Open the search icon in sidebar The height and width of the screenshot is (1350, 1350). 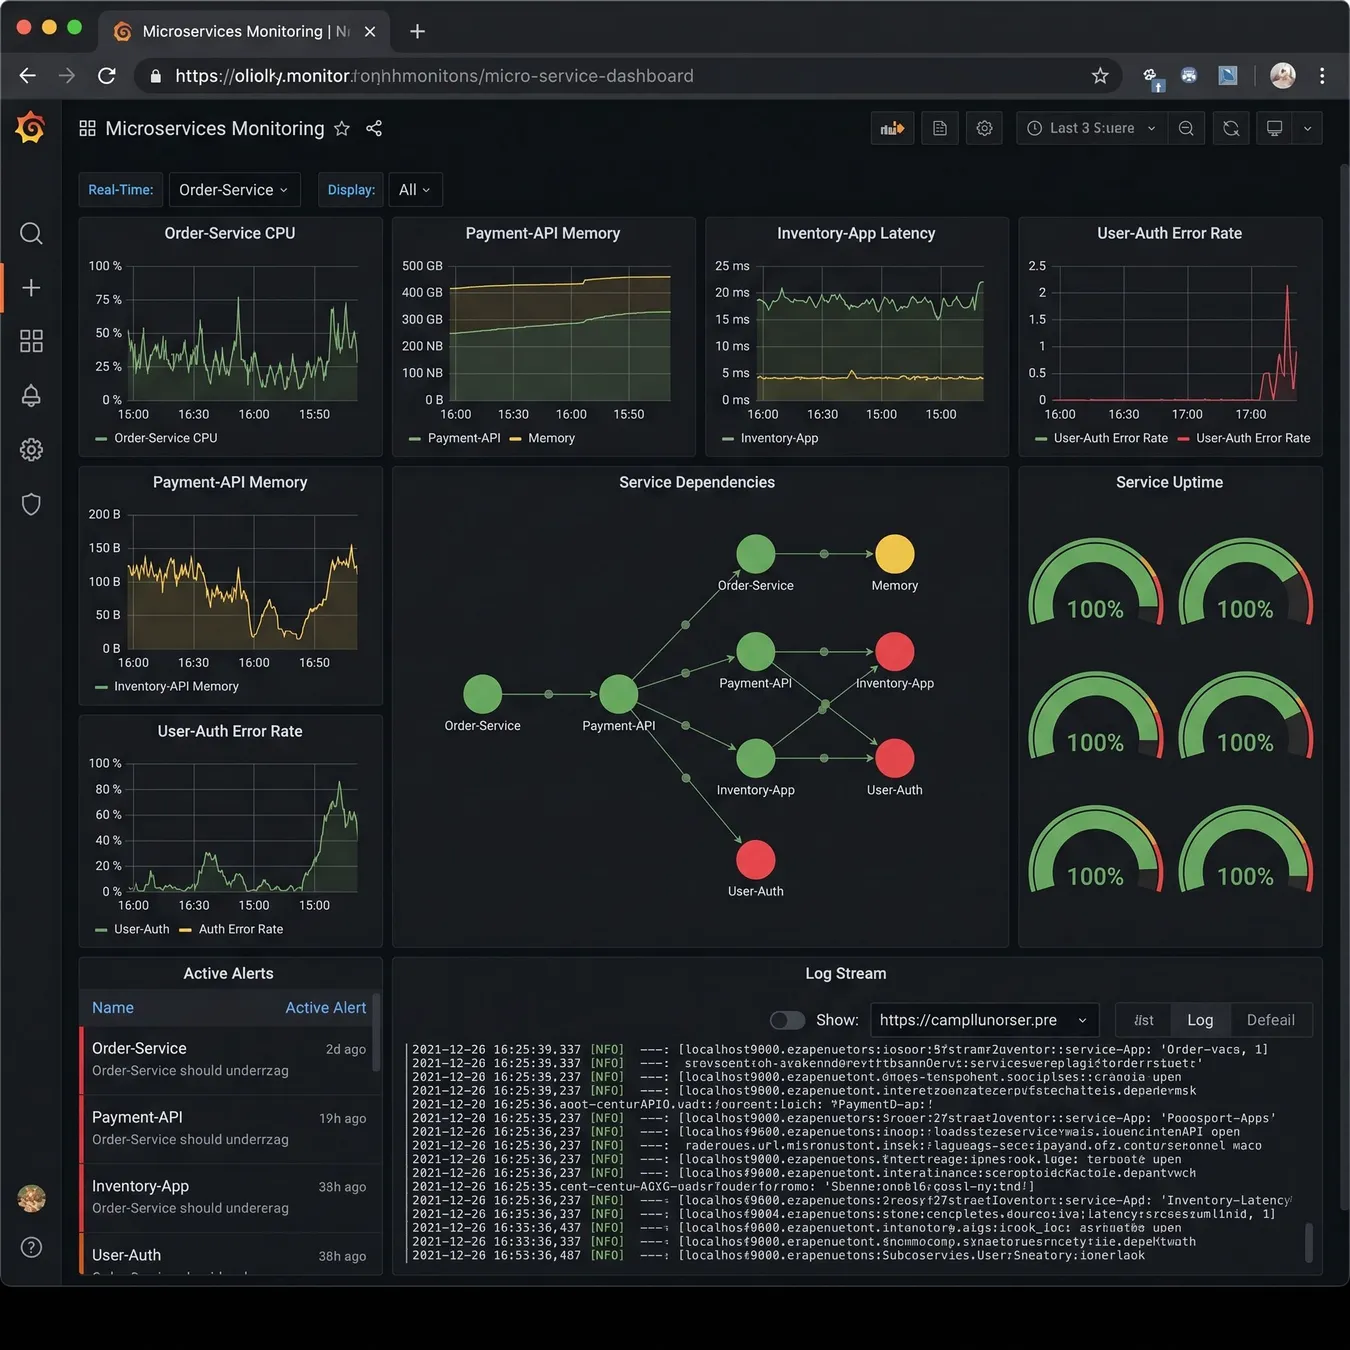point(31,233)
